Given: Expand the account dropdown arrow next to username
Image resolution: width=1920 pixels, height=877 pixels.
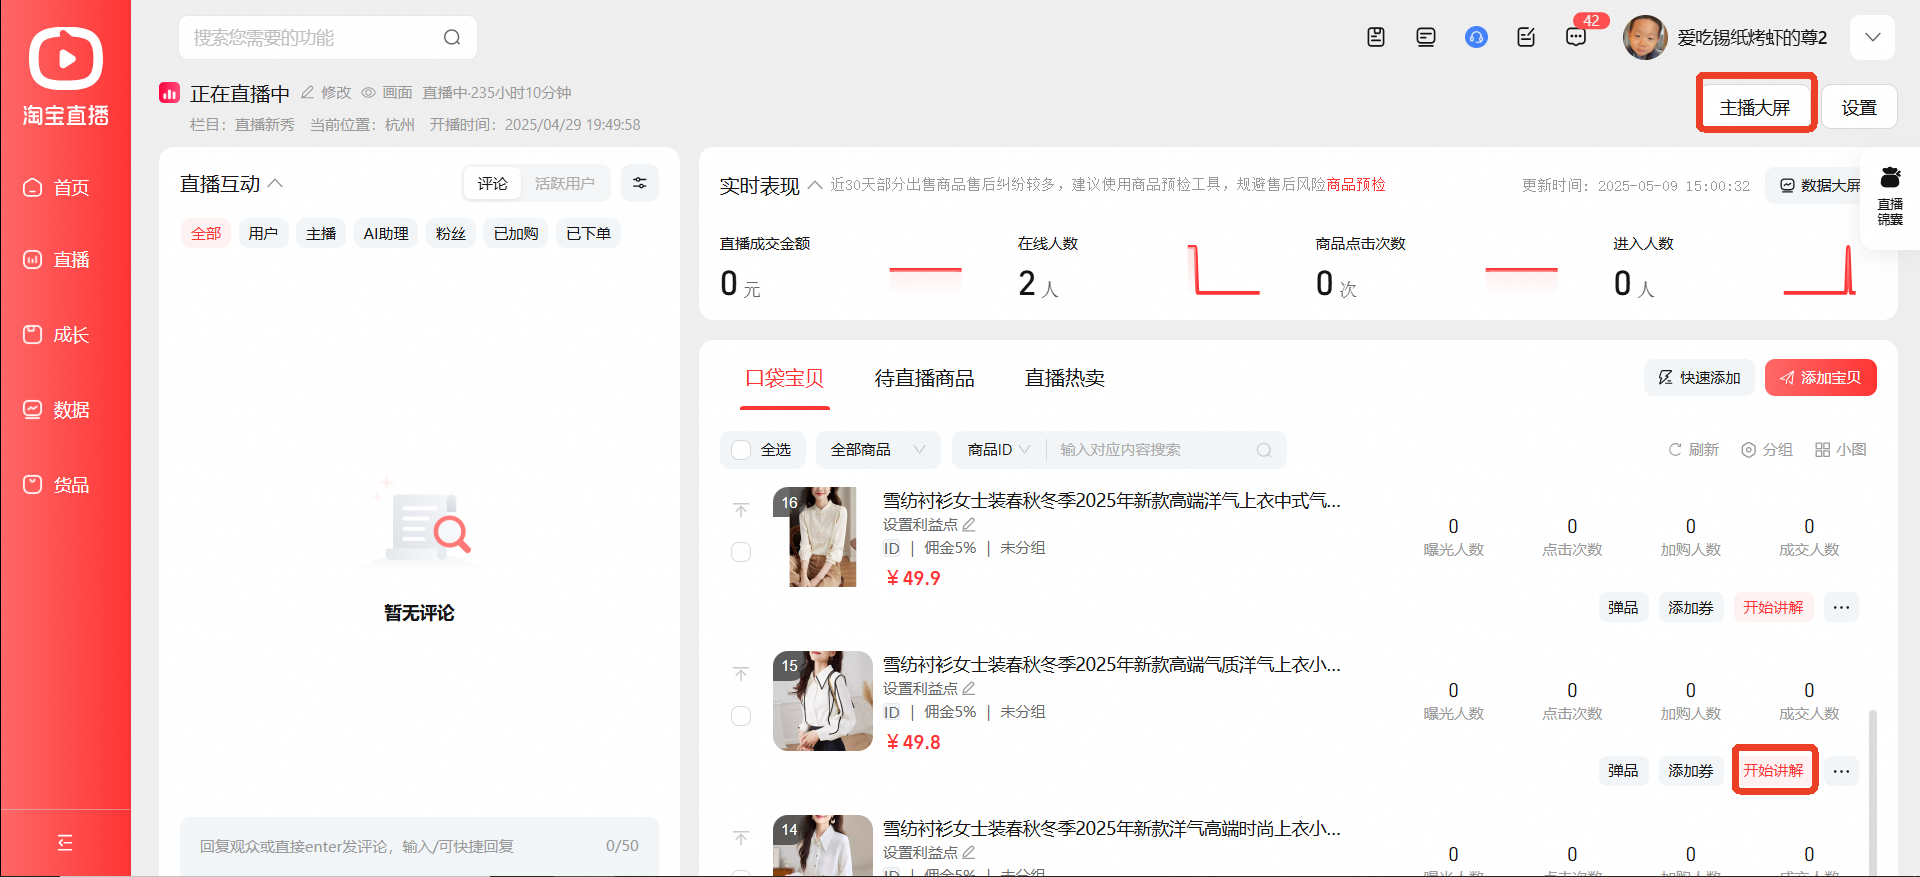Looking at the screenshot, I should tap(1873, 37).
